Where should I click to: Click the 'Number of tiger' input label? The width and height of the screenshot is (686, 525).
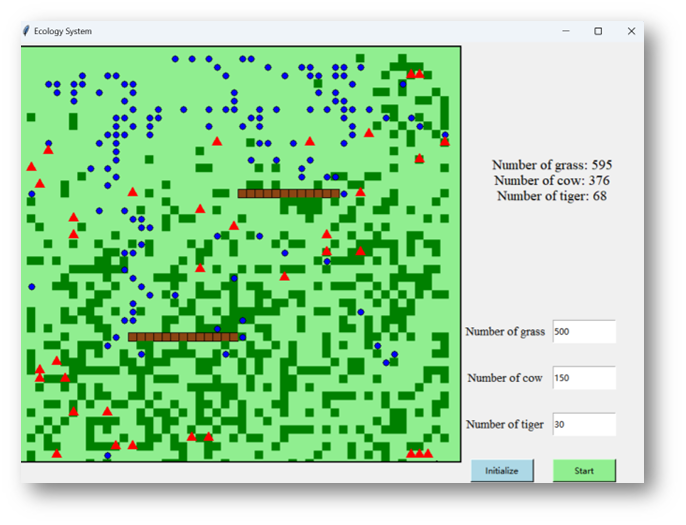click(505, 424)
